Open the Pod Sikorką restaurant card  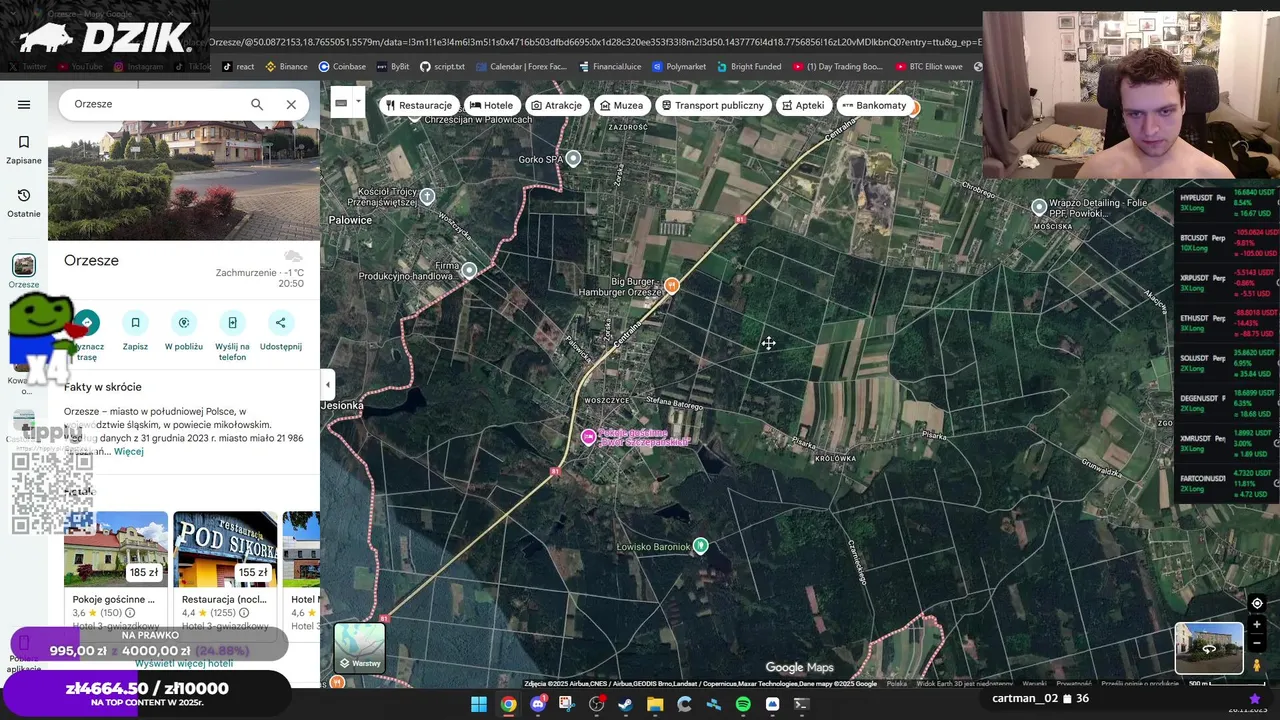tap(225, 570)
